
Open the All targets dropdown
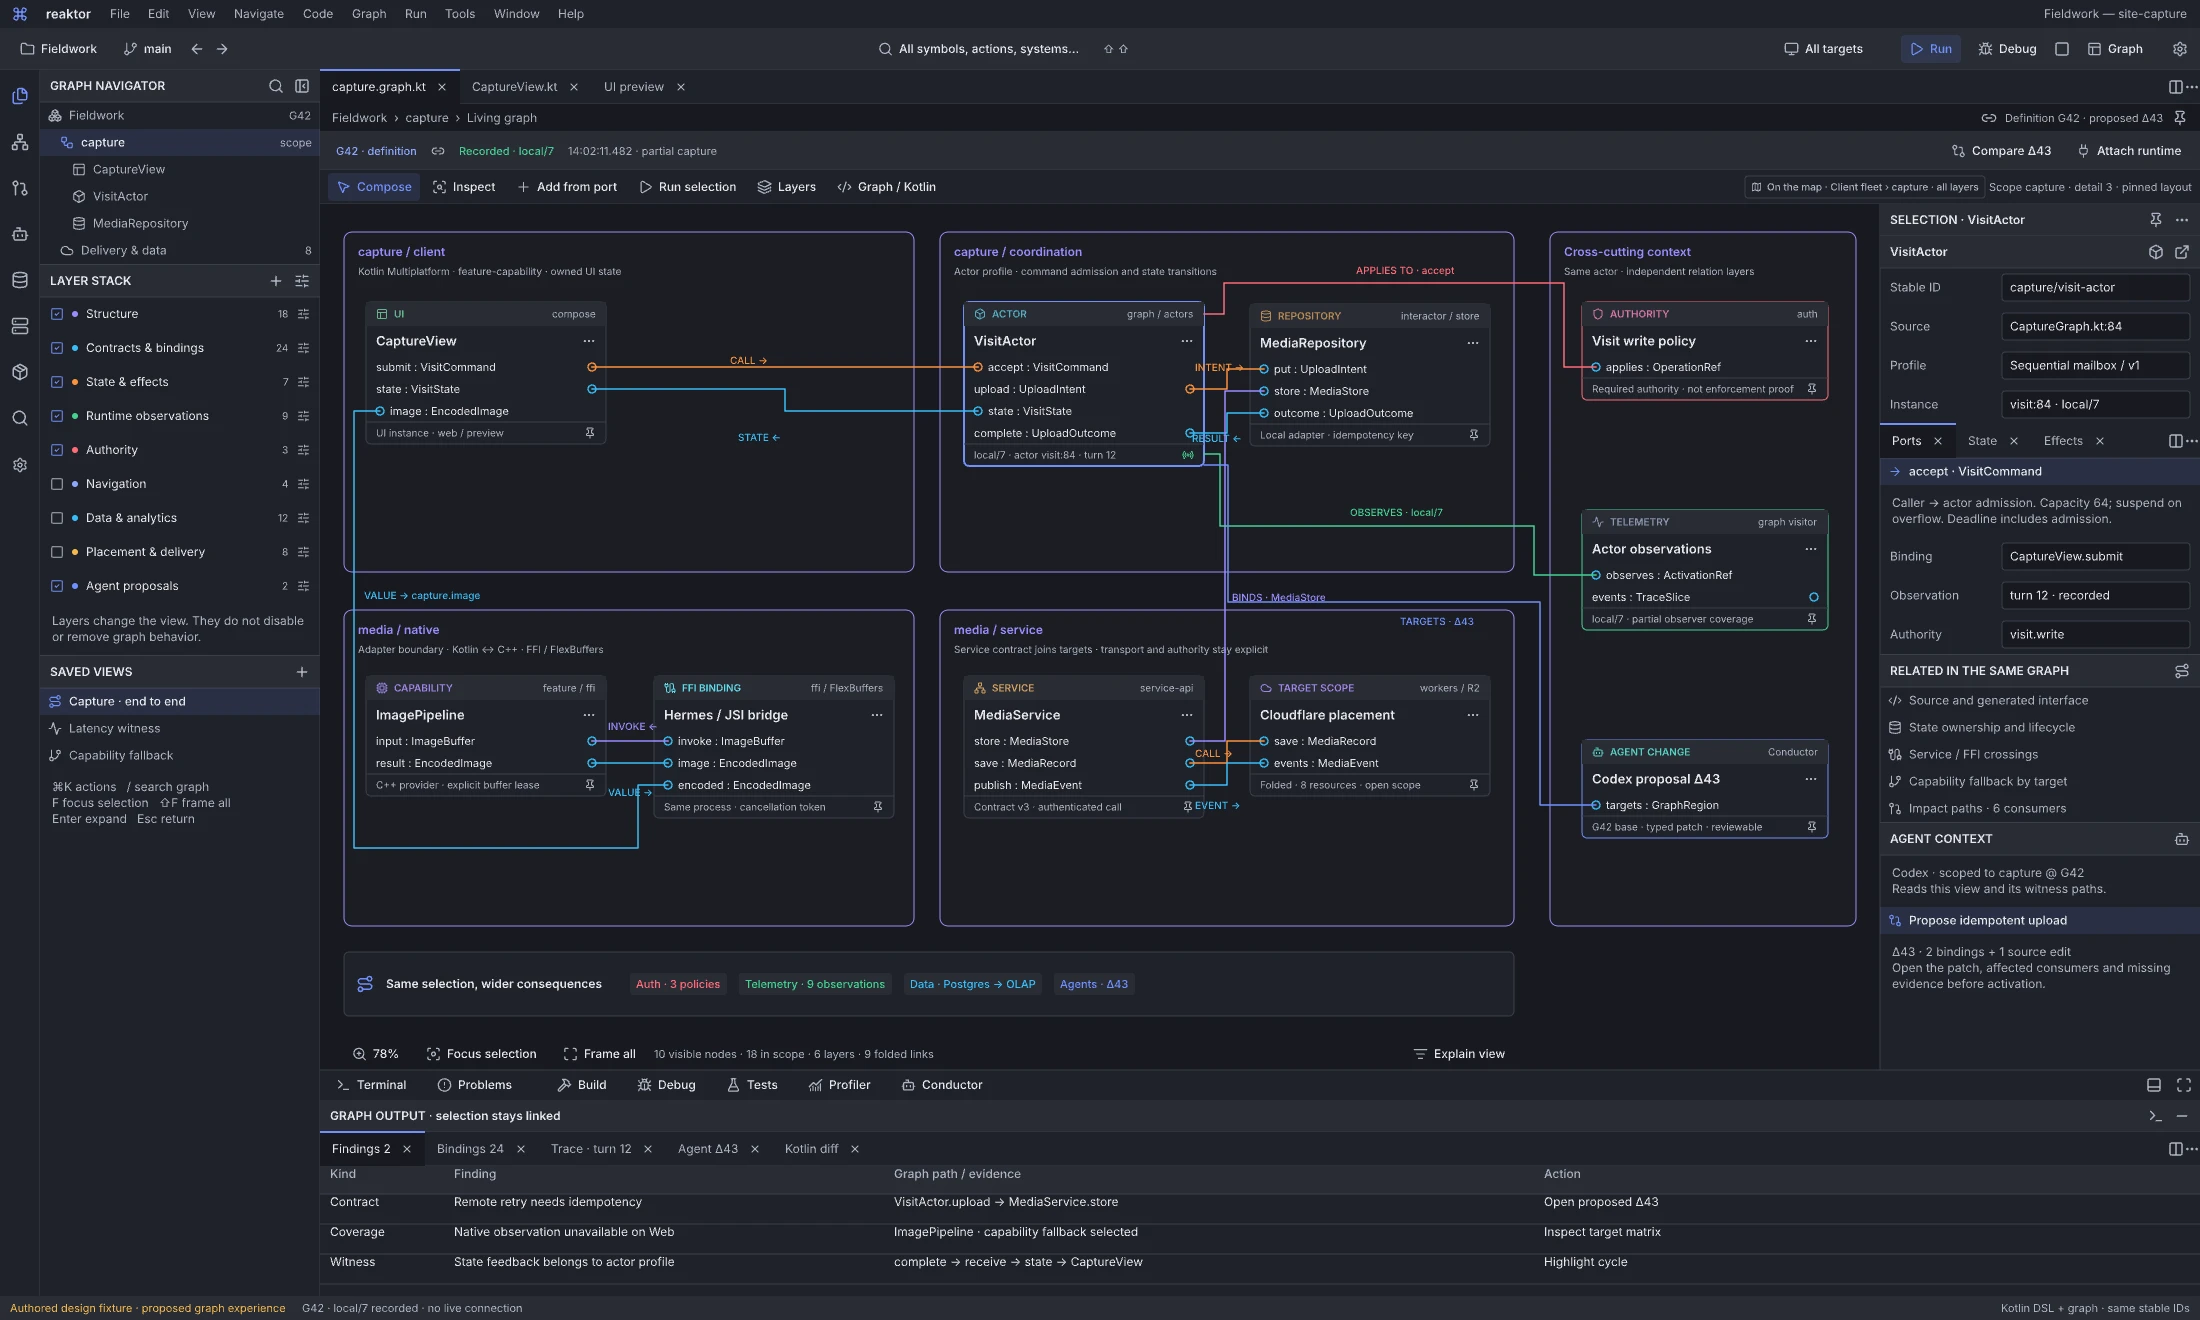tap(1824, 49)
